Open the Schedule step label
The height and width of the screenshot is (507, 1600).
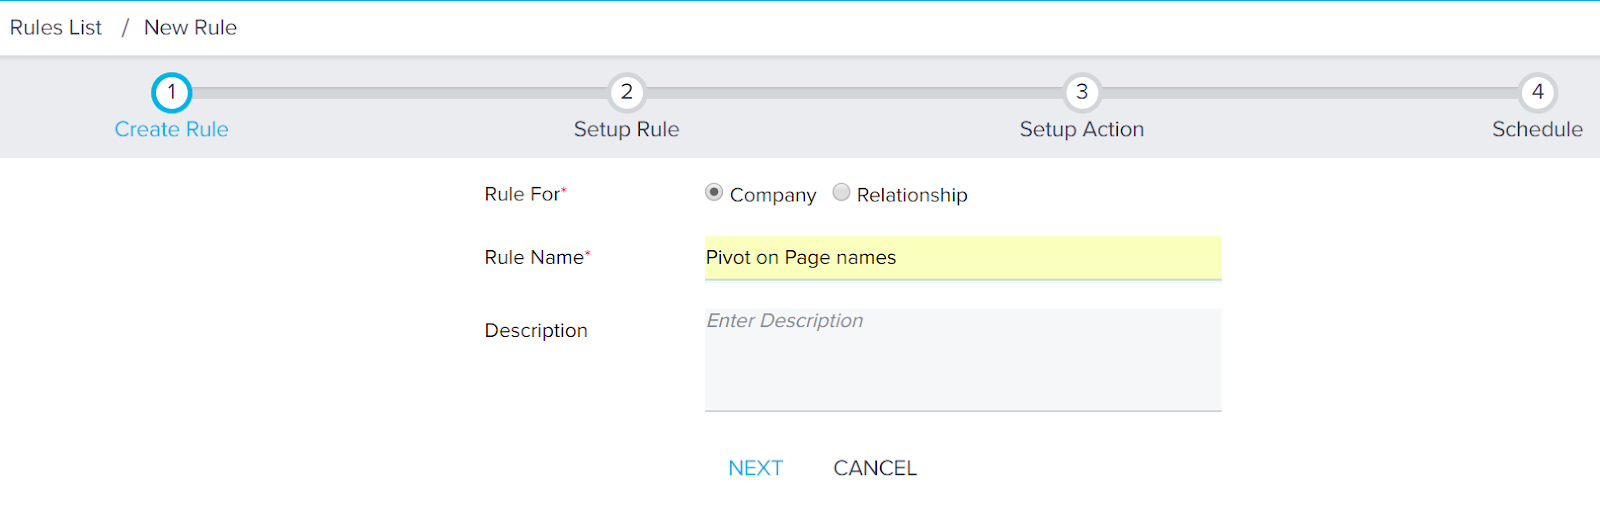point(1538,129)
